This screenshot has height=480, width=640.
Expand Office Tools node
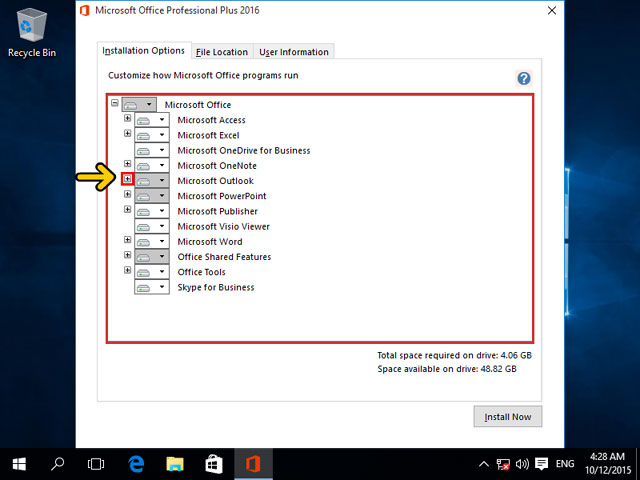pos(127,270)
